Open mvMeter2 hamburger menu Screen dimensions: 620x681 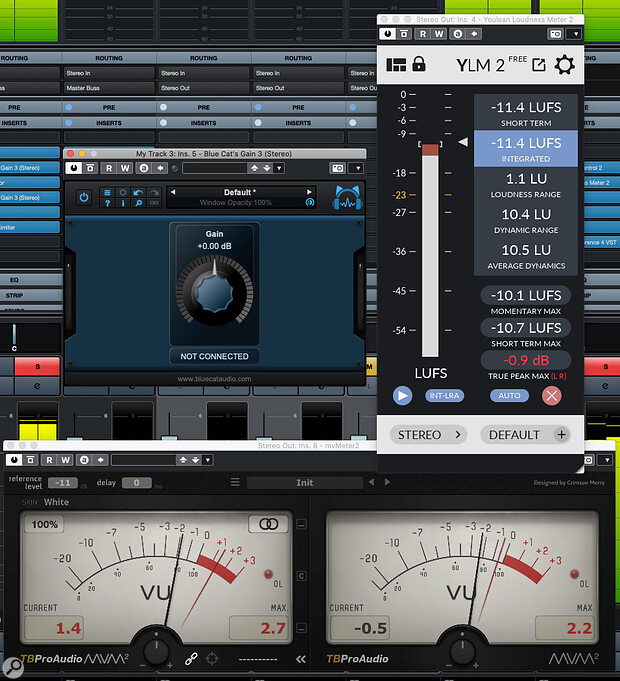pyautogui.click(x=235, y=482)
